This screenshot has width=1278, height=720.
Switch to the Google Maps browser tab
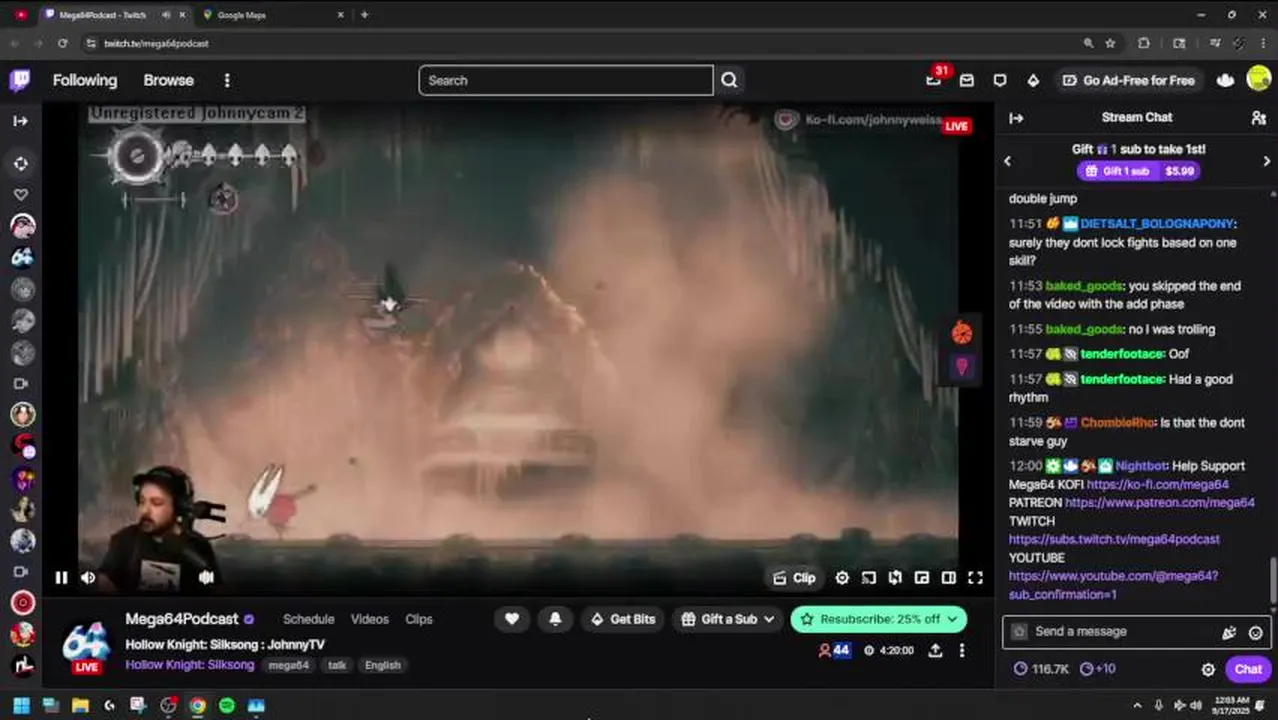tap(270, 15)
